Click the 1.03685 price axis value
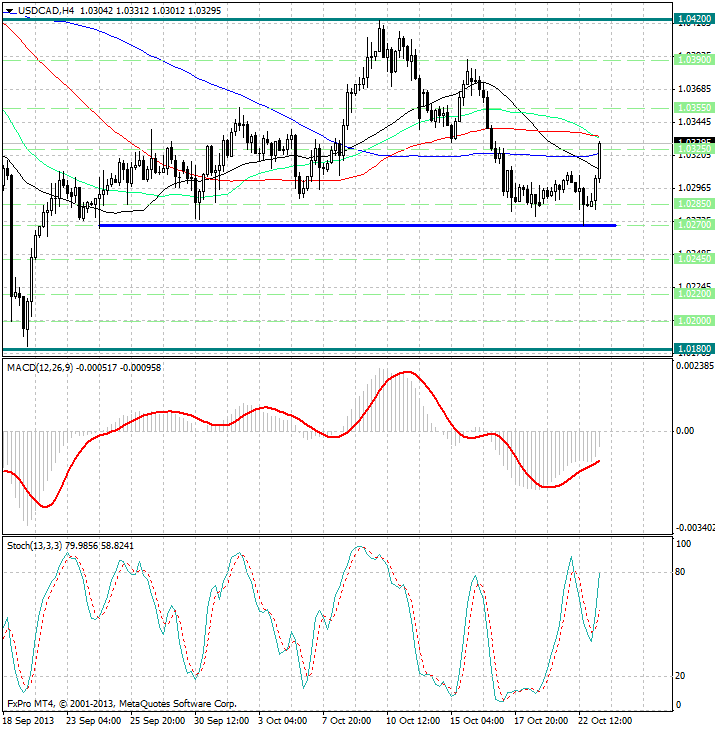This screenshot has width=715, height=729. (x=695, y=89)
